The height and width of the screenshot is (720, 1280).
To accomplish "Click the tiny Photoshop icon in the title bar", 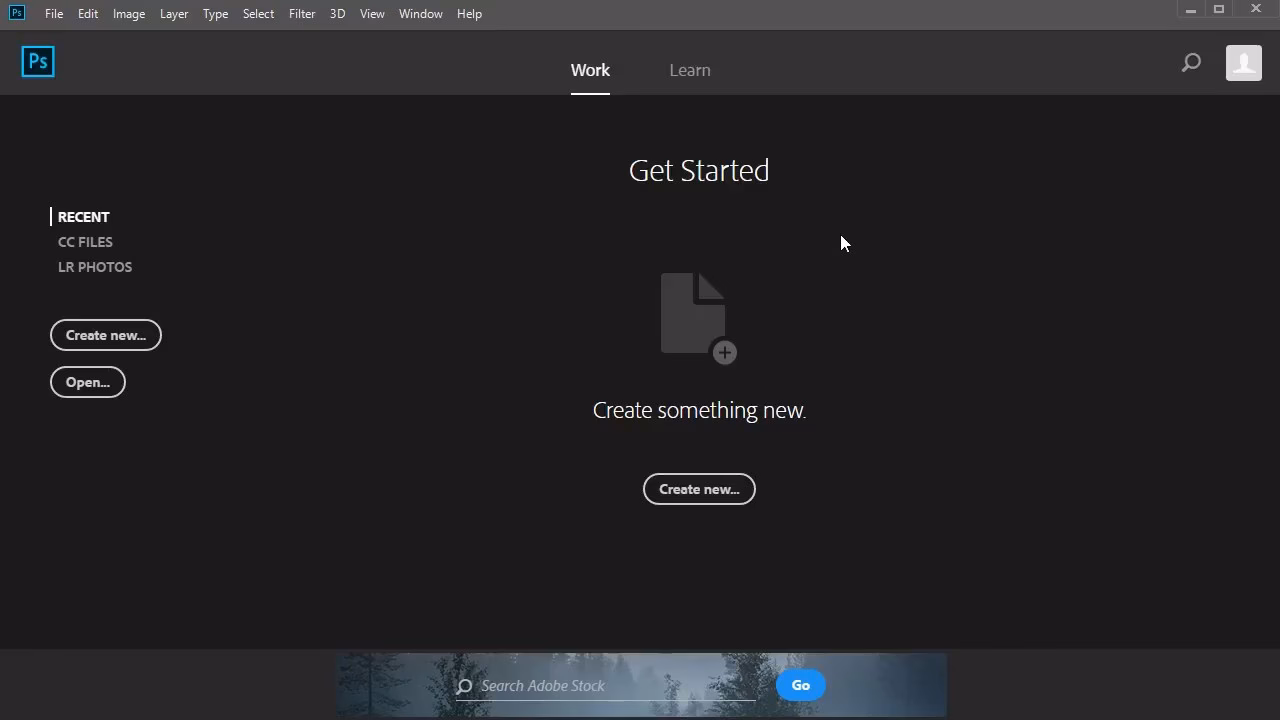I will click(15, 13).
